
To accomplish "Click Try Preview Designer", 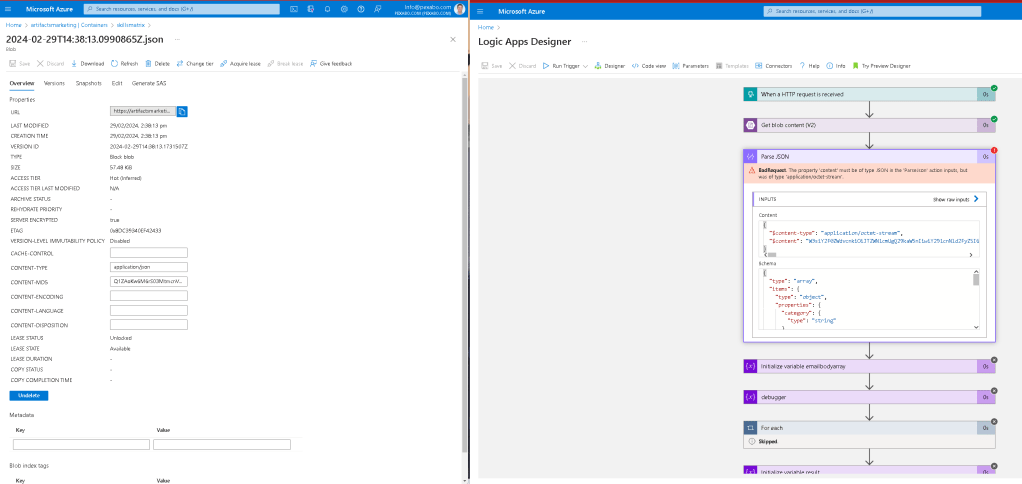I will [x=881, y=66].
